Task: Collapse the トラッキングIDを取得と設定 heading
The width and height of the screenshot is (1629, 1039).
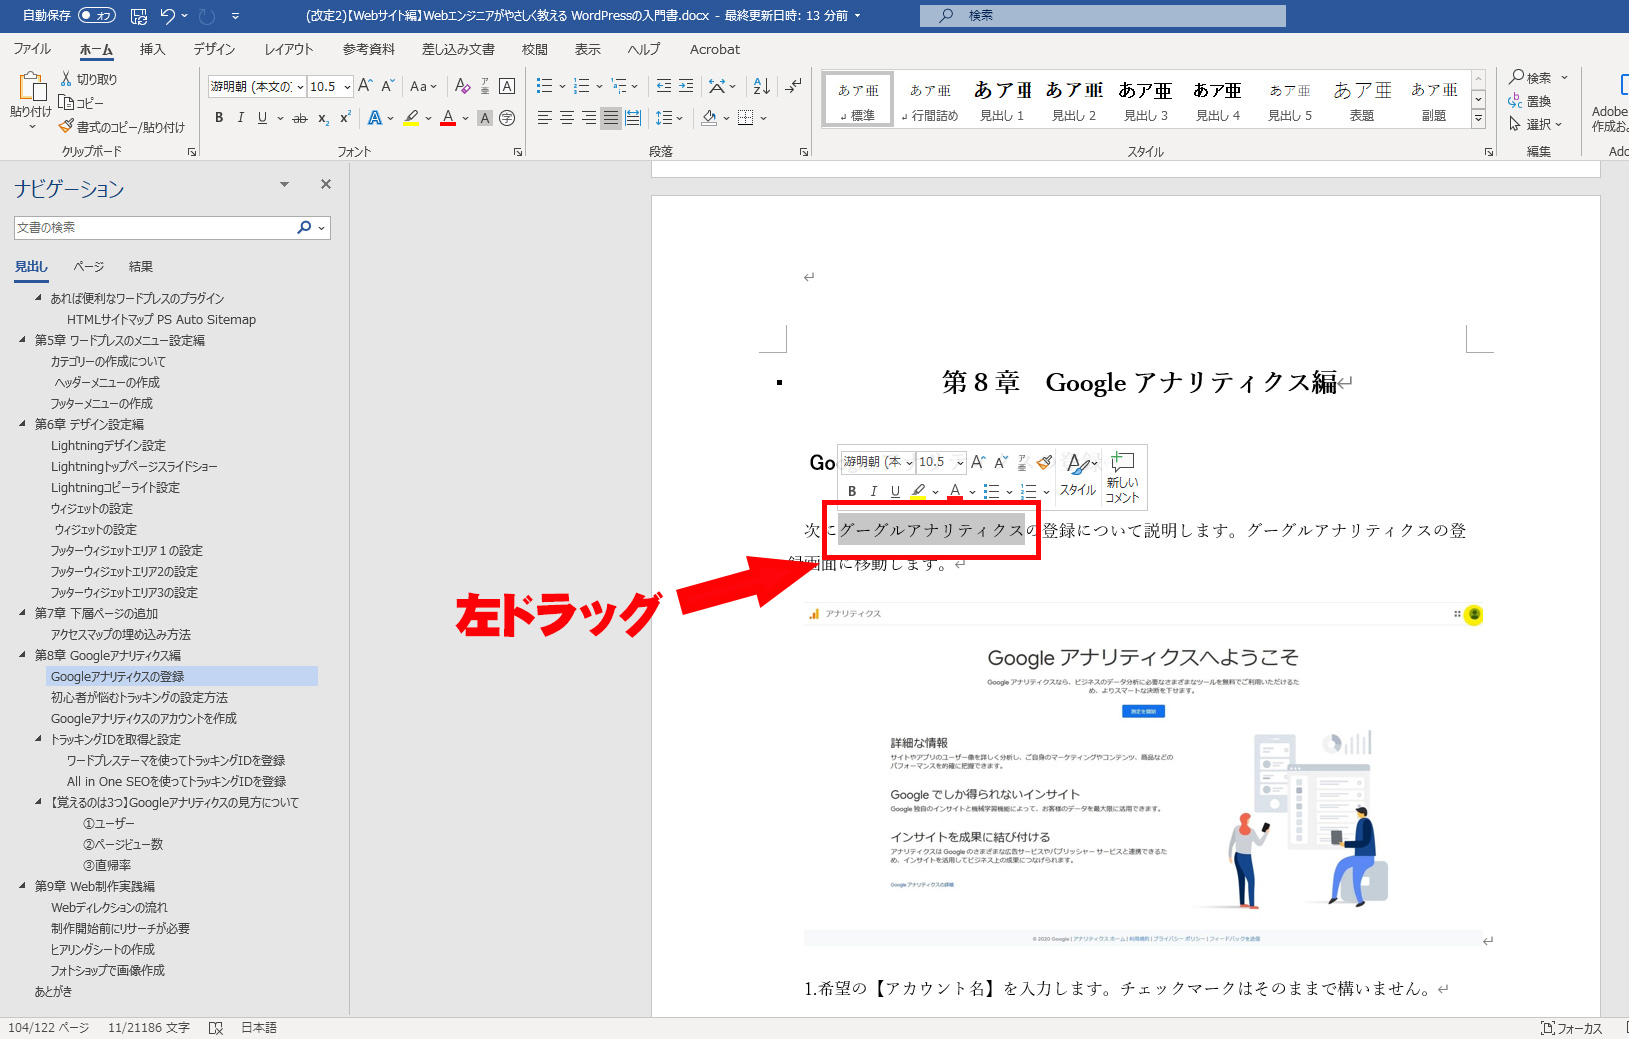Action: coord(38,739)
